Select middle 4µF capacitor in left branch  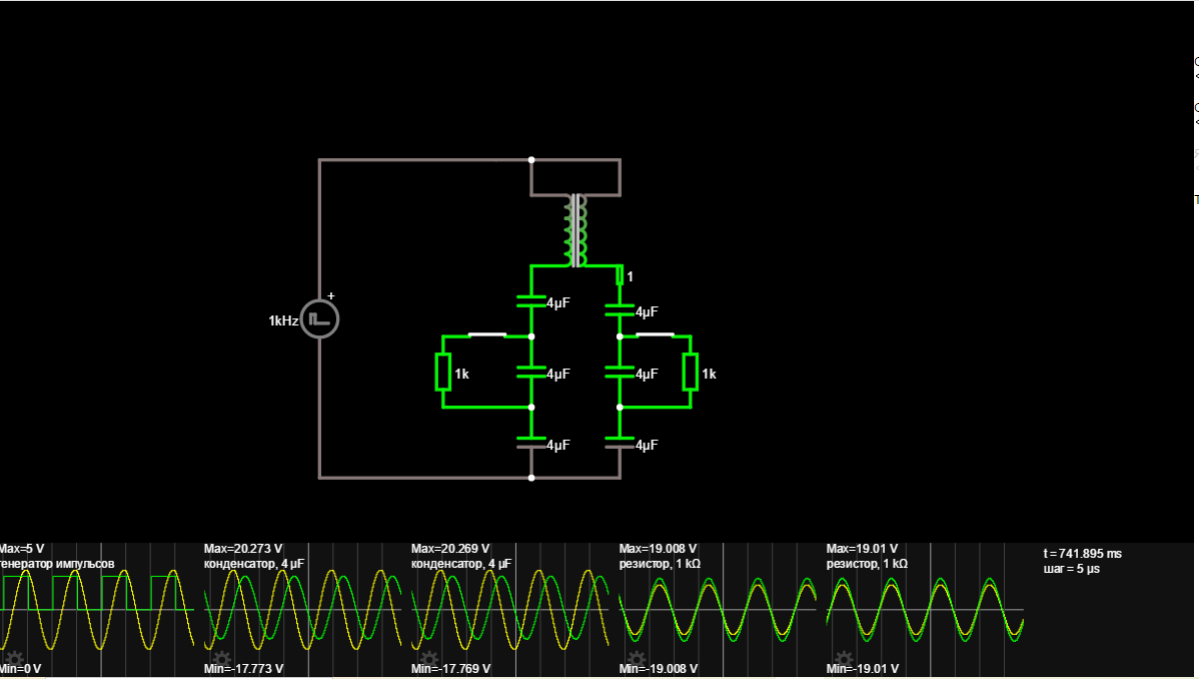(x=531, y=372)
